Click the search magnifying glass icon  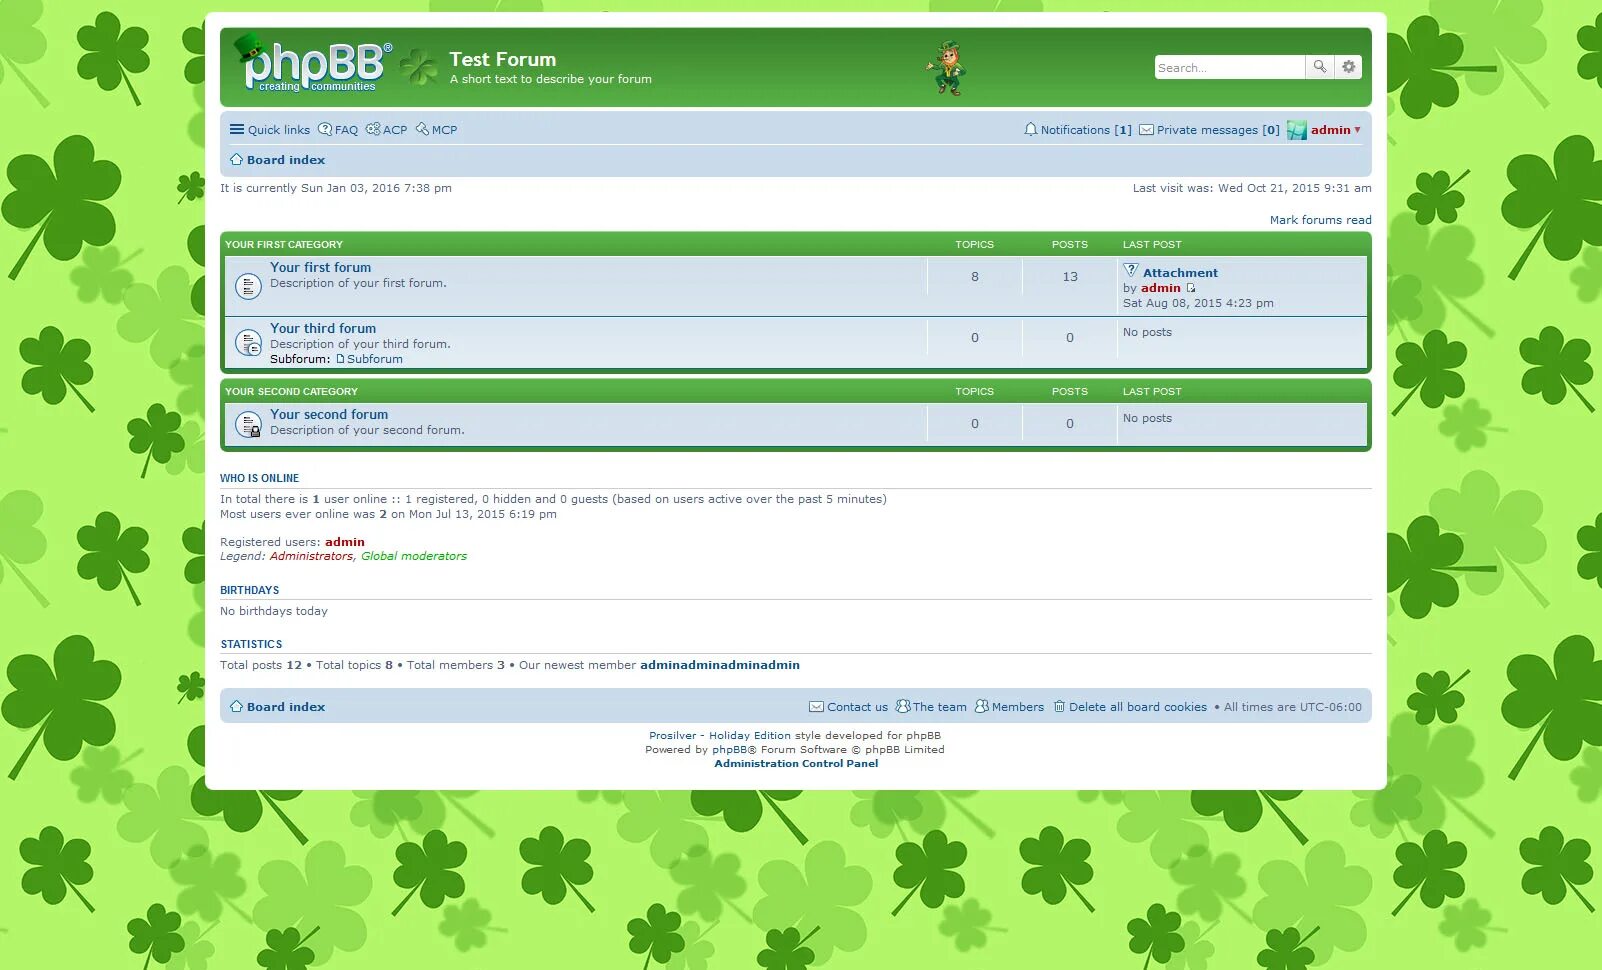(1320, 67)
